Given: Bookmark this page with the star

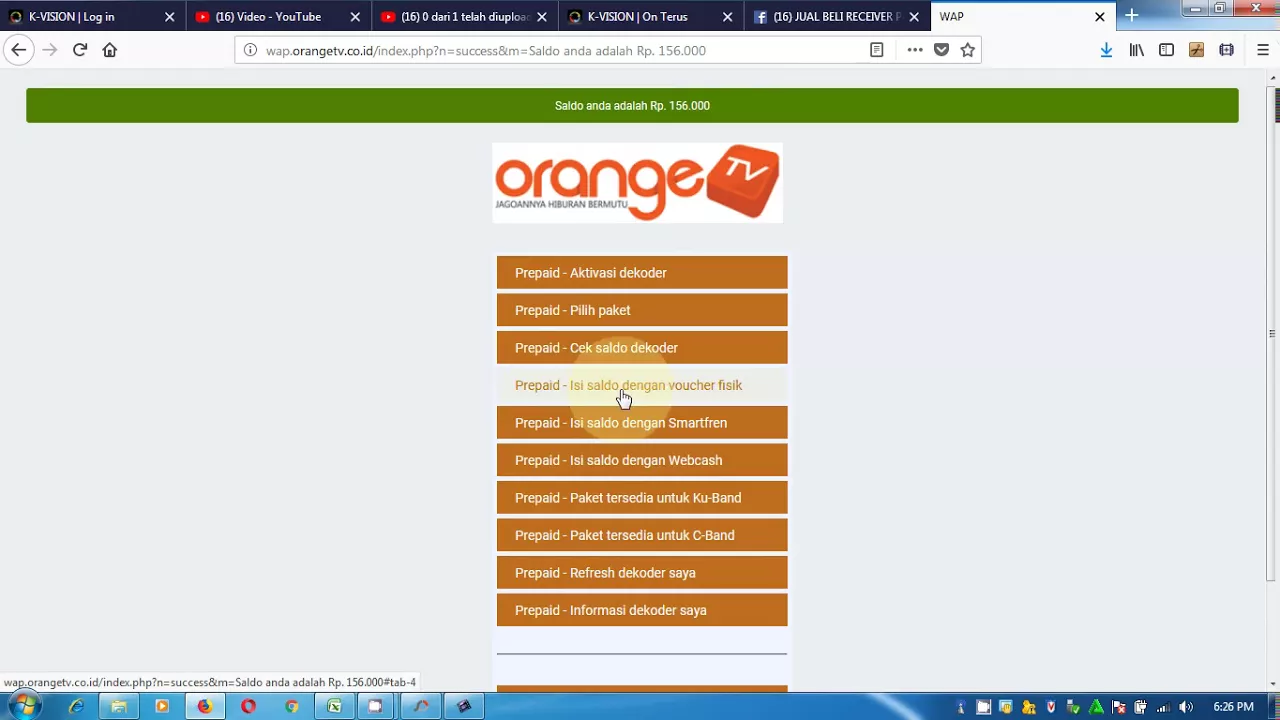Looking at the screenshot, I should coord(967,50).
